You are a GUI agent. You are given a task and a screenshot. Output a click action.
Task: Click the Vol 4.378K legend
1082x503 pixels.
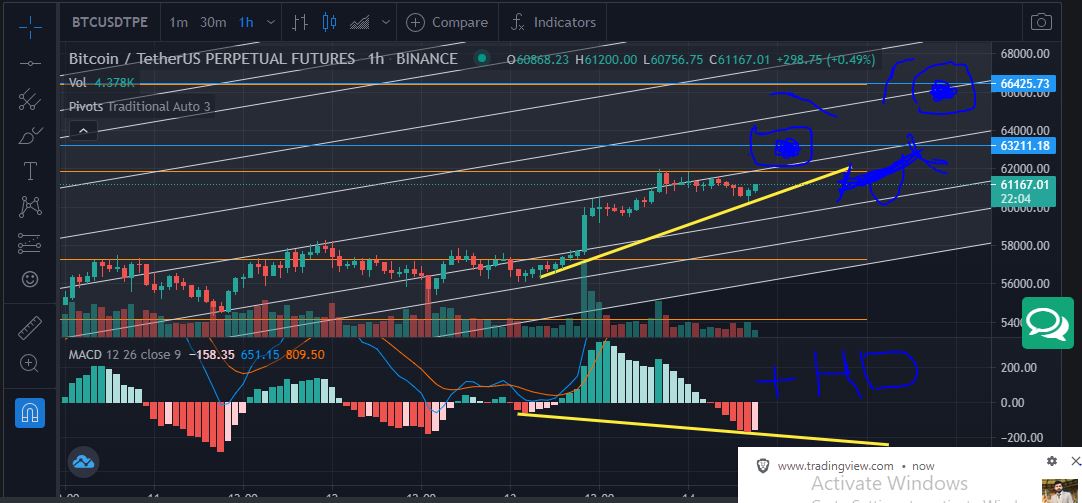(x=101, y=83)
